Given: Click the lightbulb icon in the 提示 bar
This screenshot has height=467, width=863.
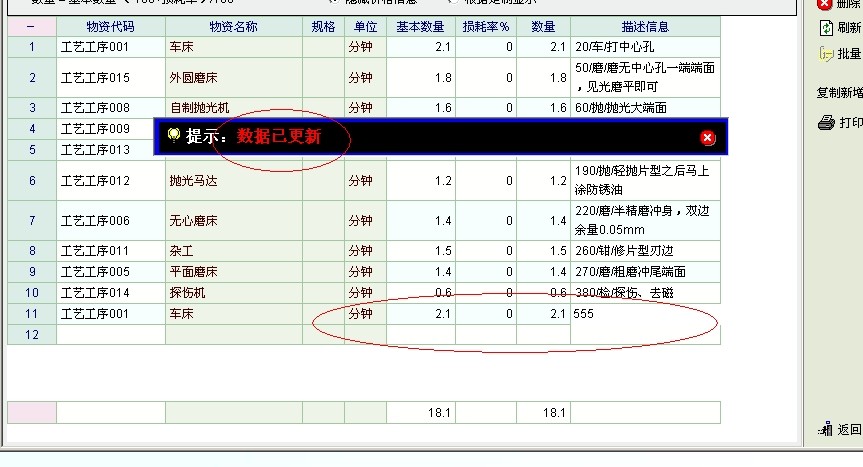Looking at the screenshot, I should coord(174,135).
